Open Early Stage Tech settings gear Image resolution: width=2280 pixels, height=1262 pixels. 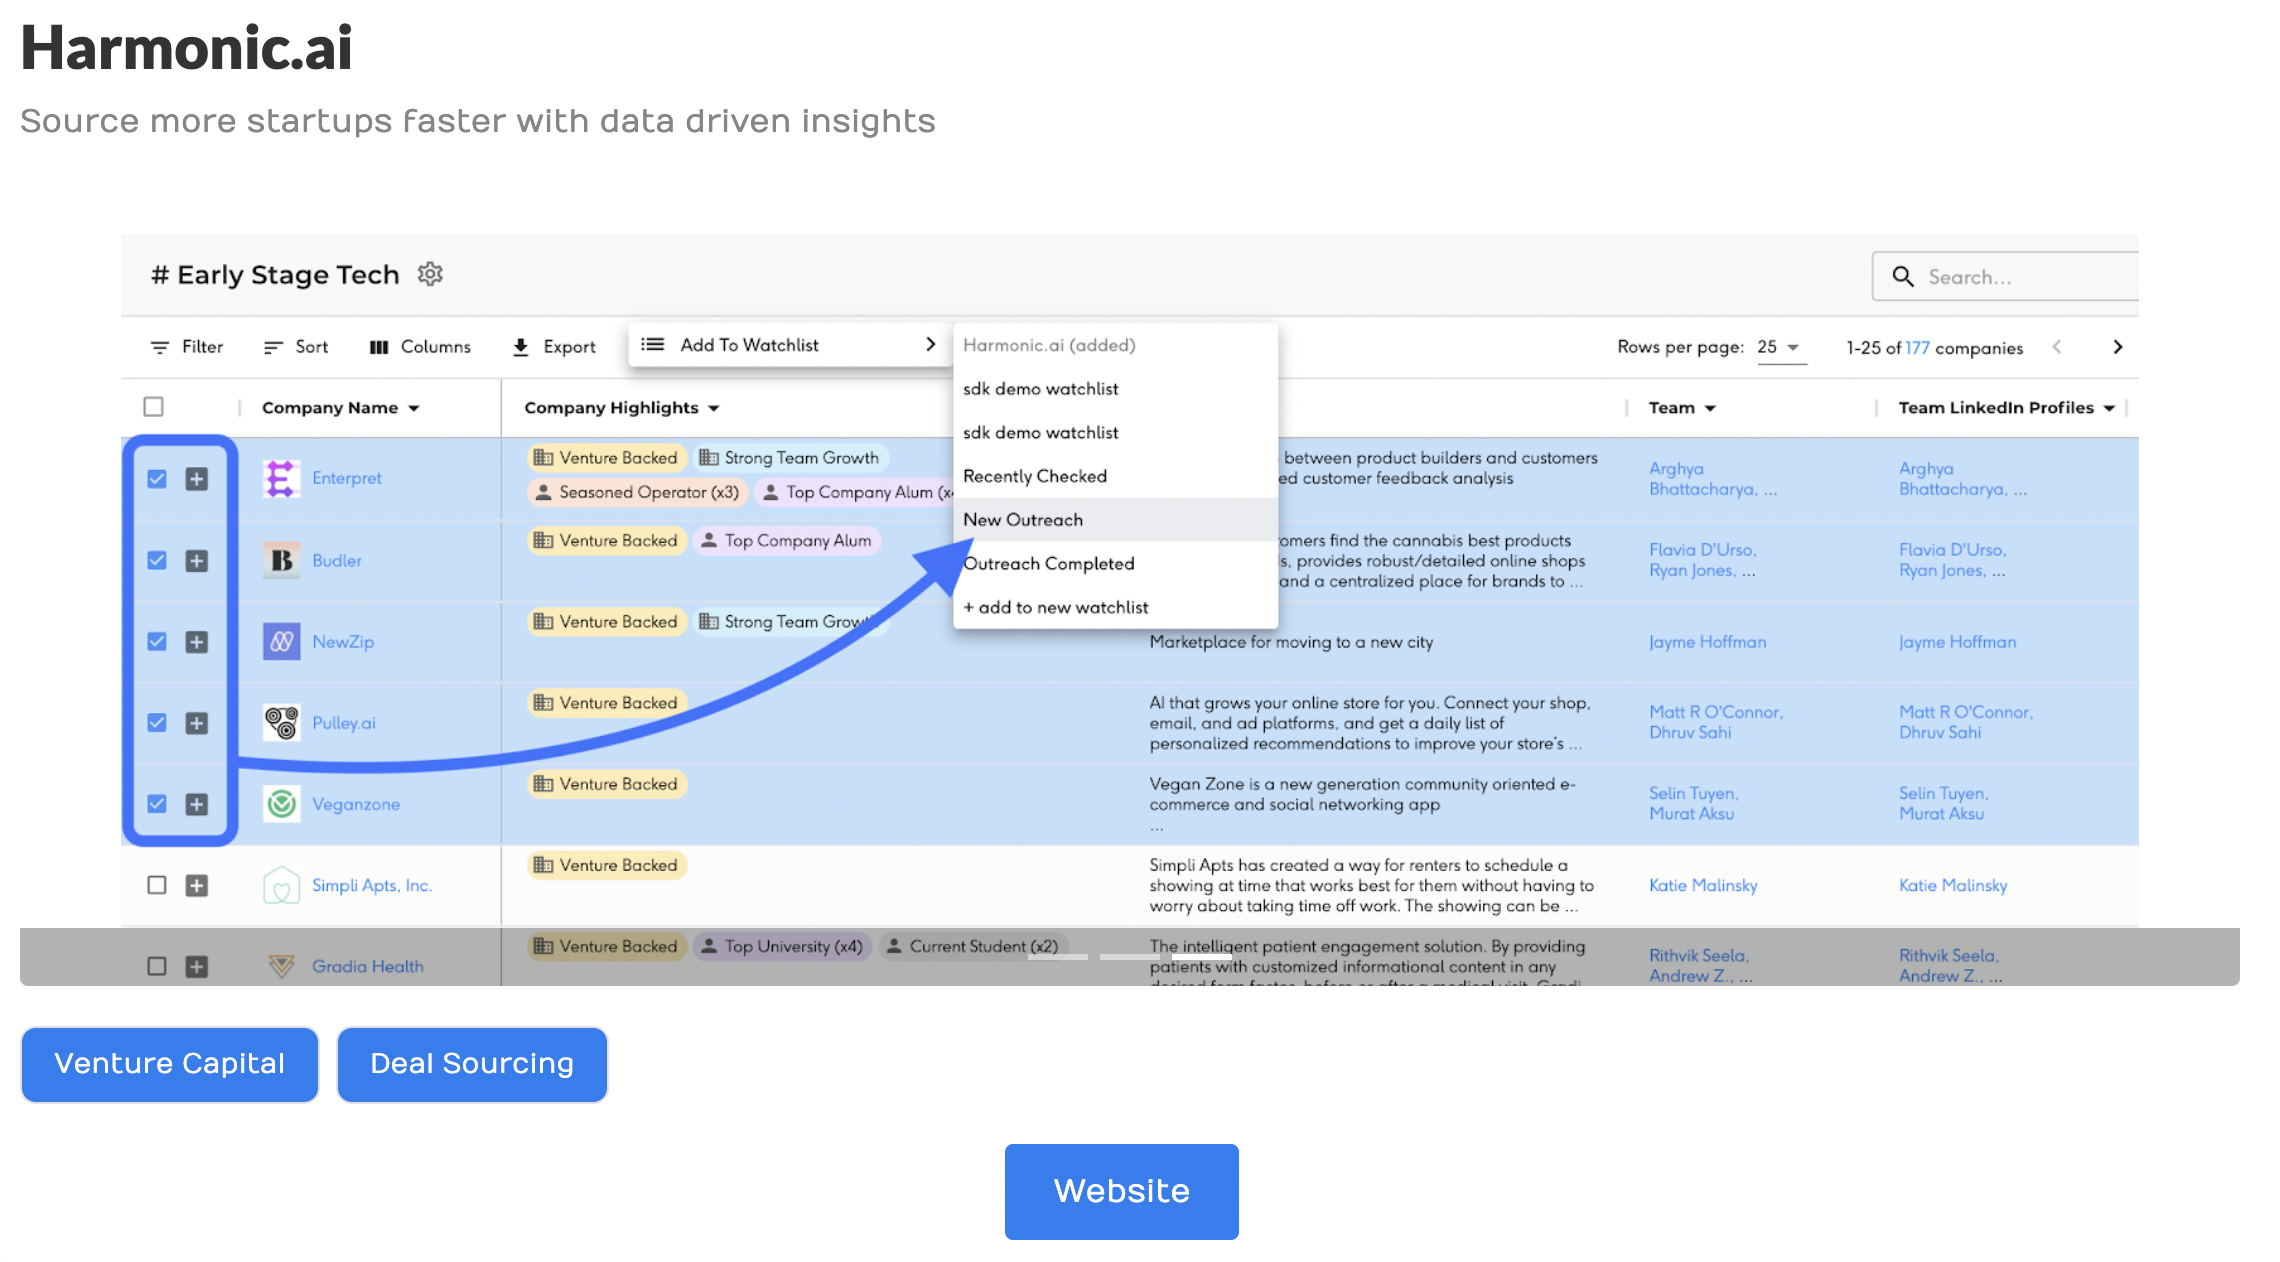[x=430, y=274]
